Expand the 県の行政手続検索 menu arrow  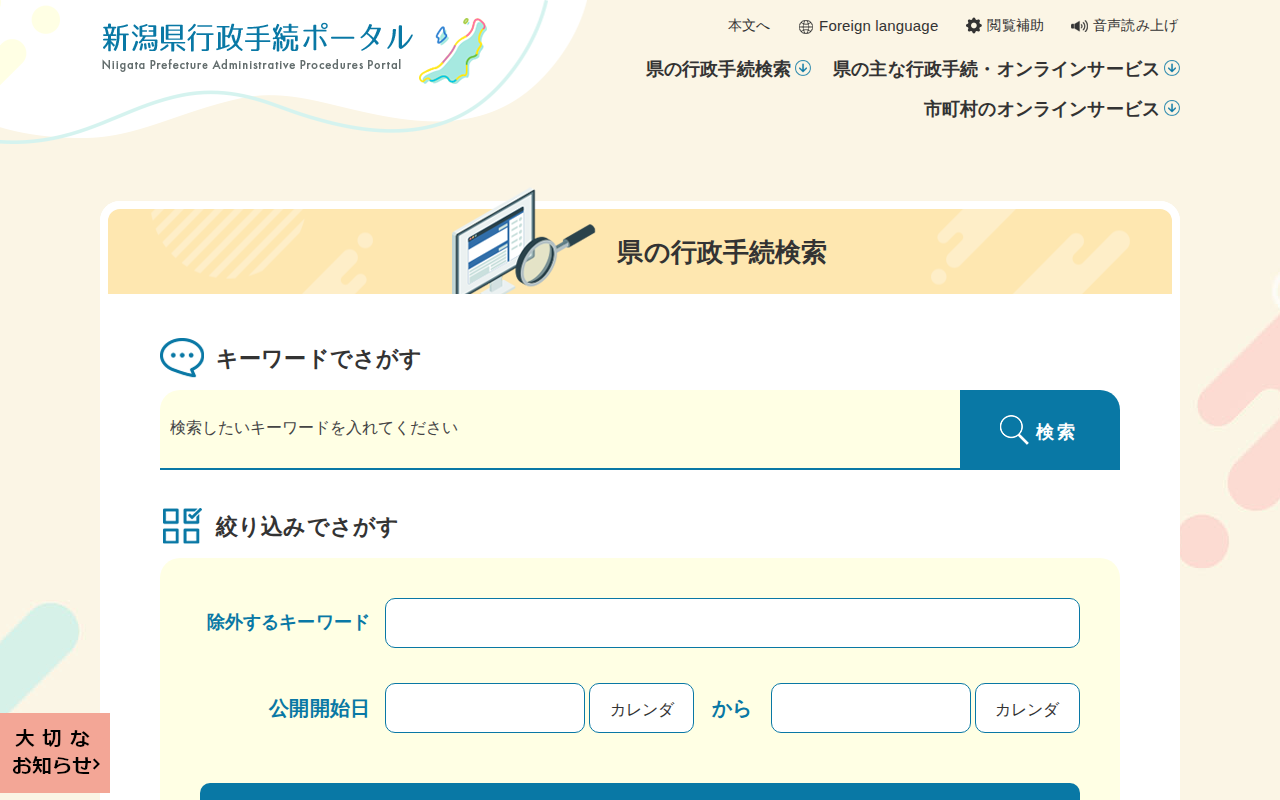803,68
